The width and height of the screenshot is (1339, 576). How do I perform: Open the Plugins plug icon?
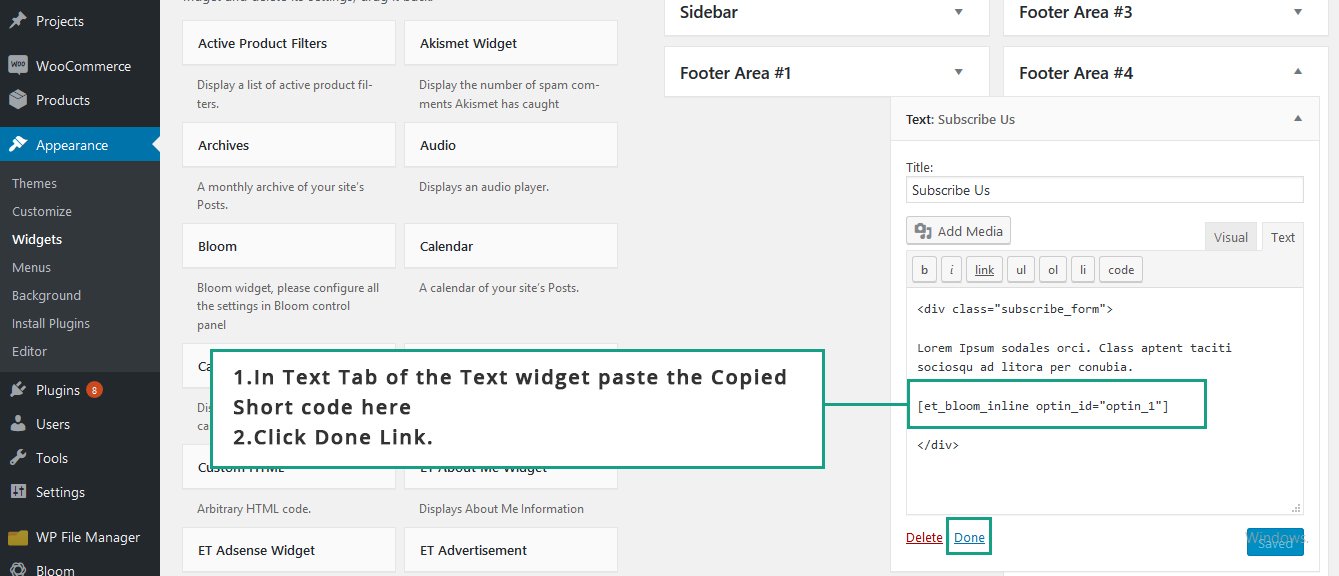18,390
